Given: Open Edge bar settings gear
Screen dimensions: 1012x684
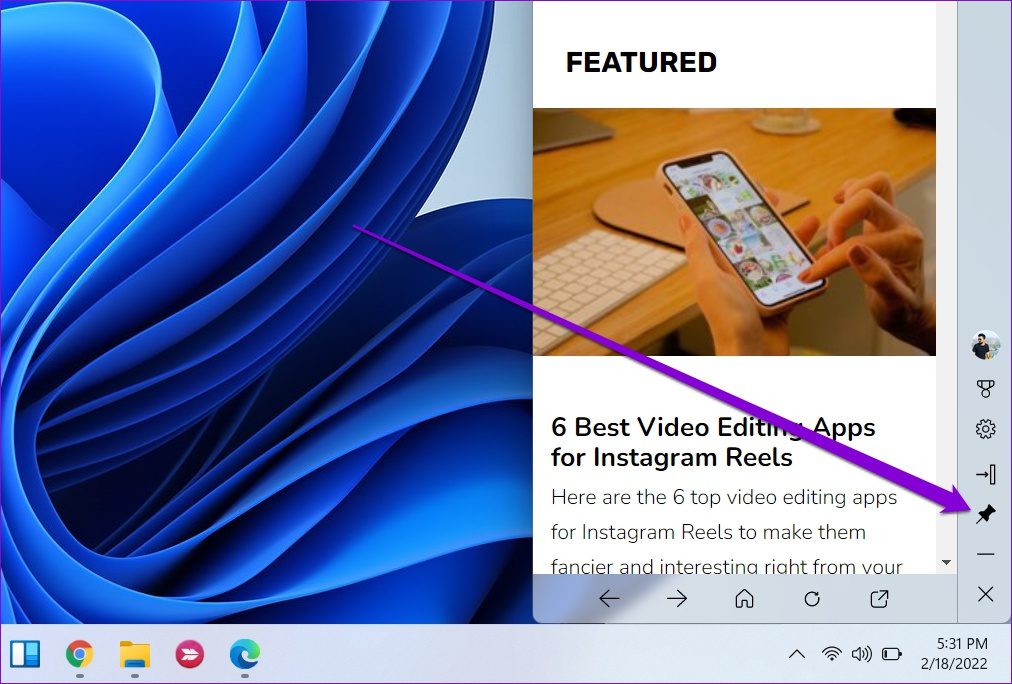Looking at the screenshot, I should pyautogui.click(x=985, y=428).
